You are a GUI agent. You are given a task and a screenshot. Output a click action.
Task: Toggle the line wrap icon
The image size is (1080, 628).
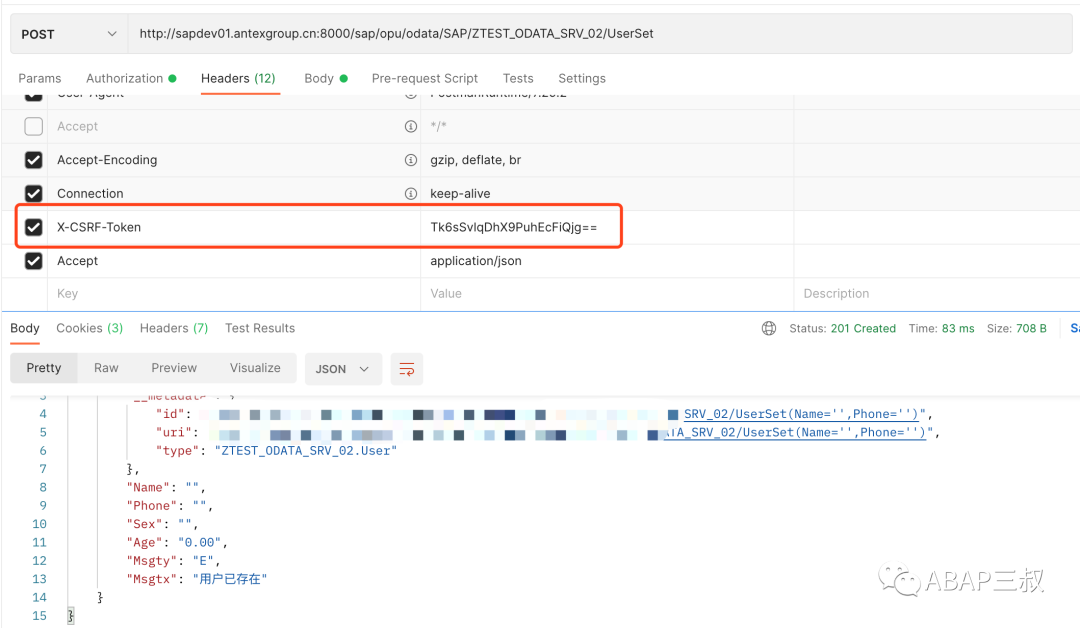pyautogui.click(x=407, y=369)
